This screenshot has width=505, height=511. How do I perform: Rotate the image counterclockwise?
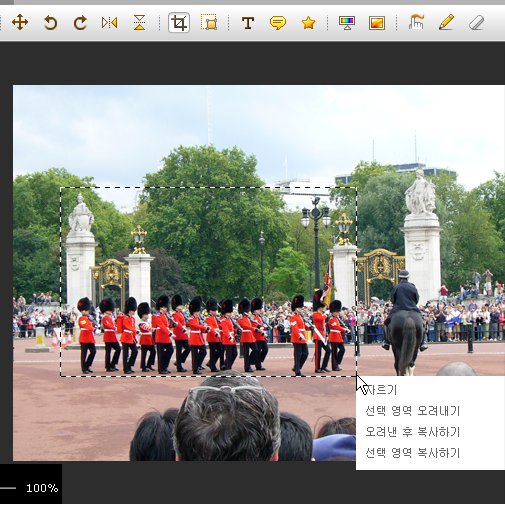tap(51, 23)
